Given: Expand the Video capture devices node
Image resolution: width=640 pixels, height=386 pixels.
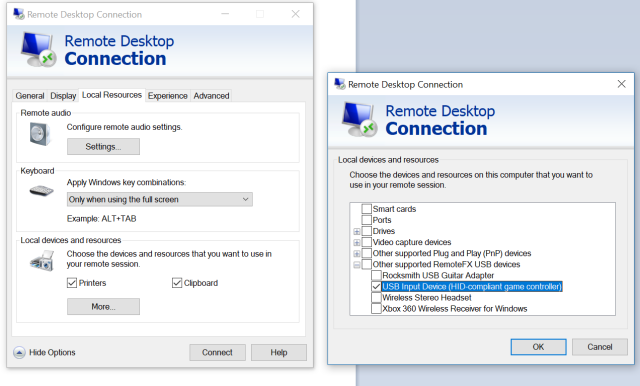Looking at the screenshot, I should click(357, 242).
